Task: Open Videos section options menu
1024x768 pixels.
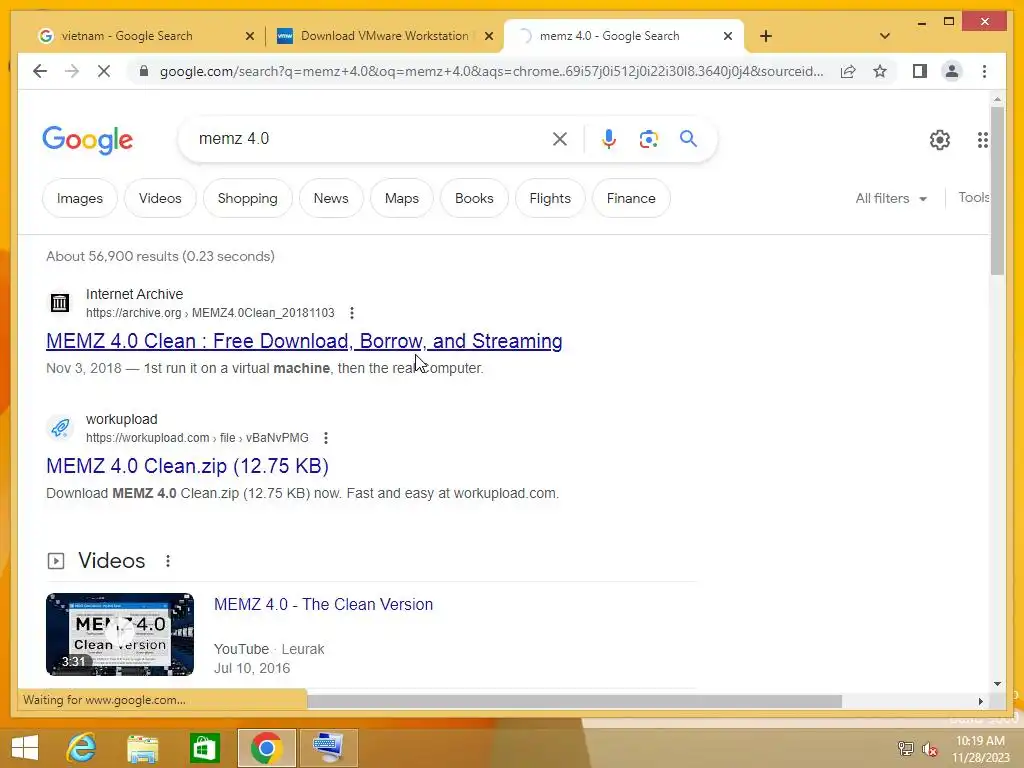Action: tap(168, 561)
